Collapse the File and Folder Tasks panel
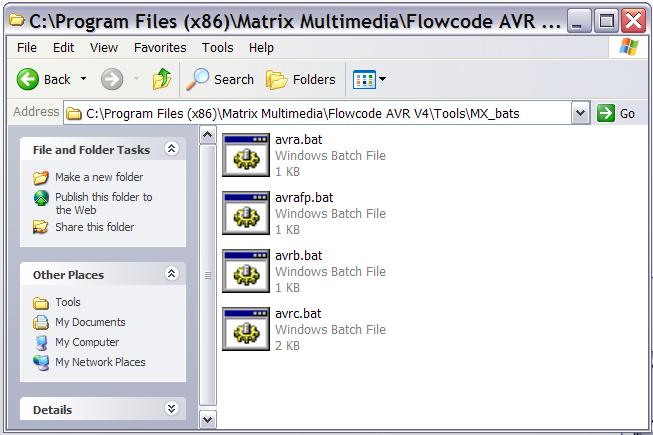The width and height of the screenshot is (653, 435). (171, 149)
